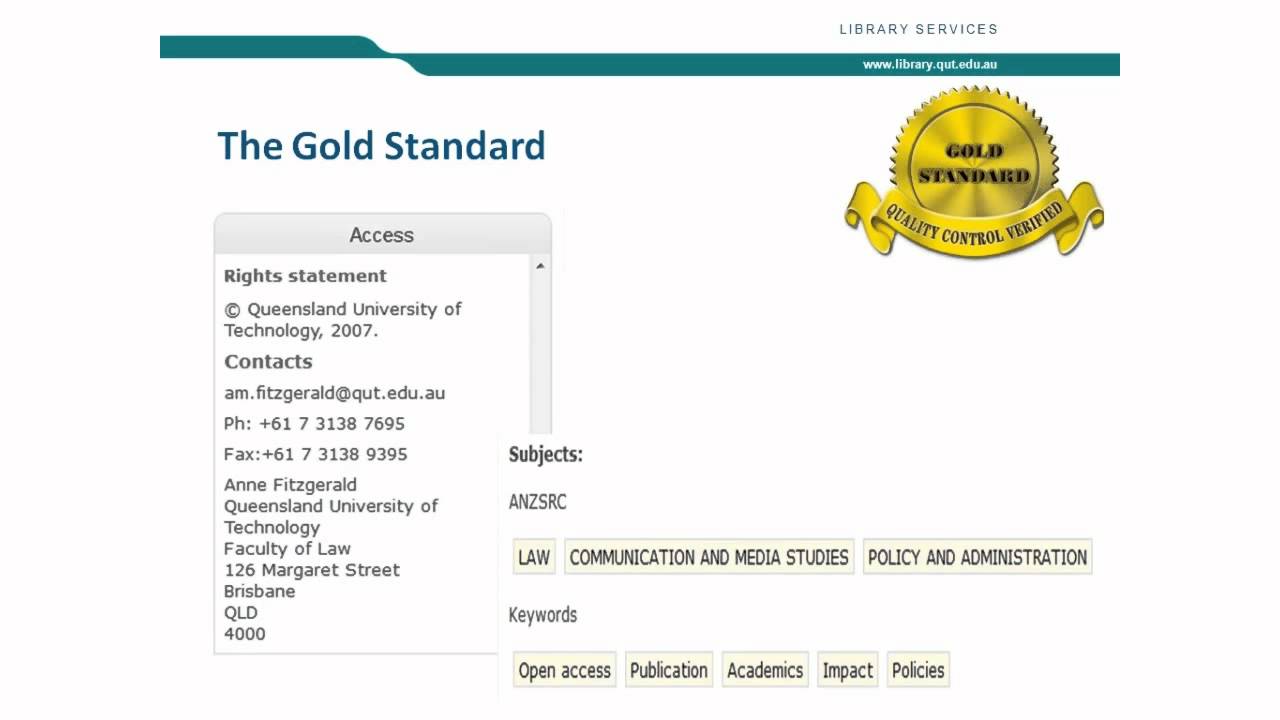The height and width of the screenshot is (720, 1280).
Task: Click the Access panel header
Action: click(382, 235)
